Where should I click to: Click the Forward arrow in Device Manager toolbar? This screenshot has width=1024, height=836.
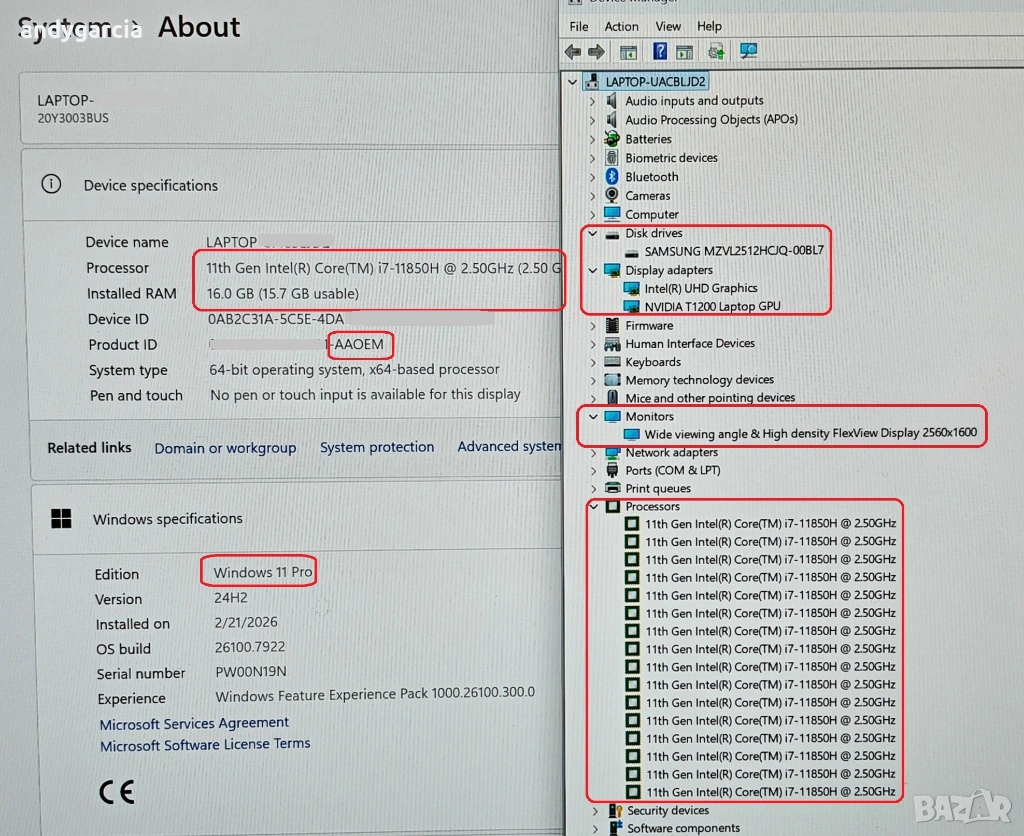coord(597,52)
